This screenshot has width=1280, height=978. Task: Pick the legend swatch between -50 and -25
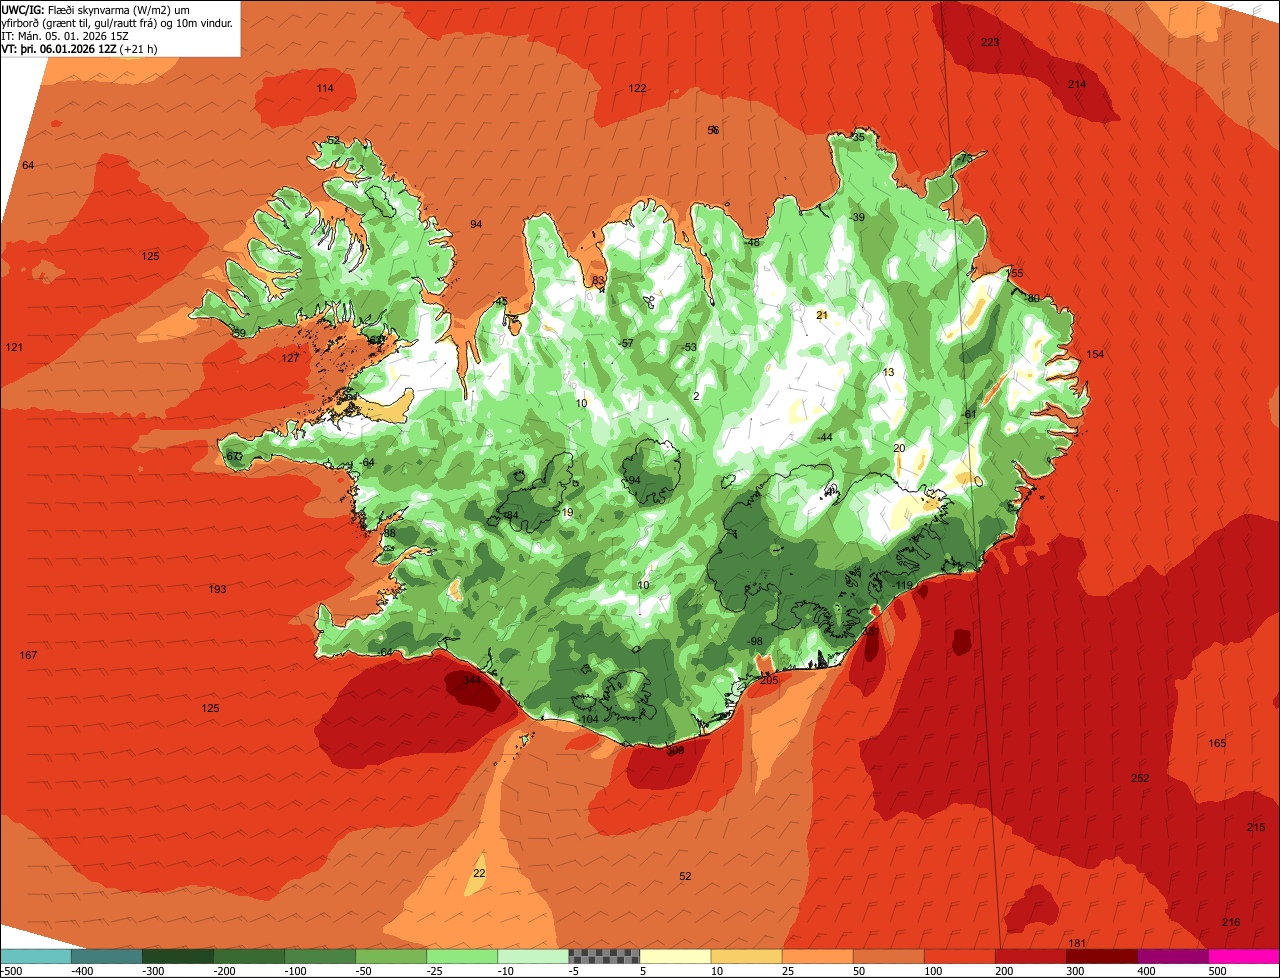(x=391, y=957)
